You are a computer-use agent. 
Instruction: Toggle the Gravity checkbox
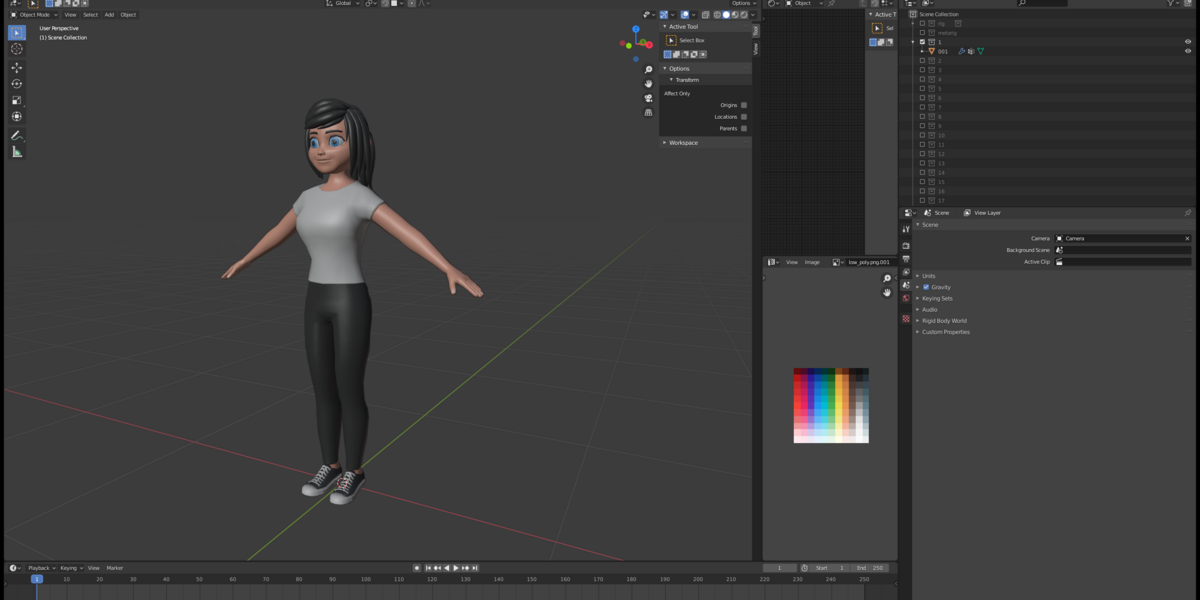pyautogui.click(x=926, y=287)
